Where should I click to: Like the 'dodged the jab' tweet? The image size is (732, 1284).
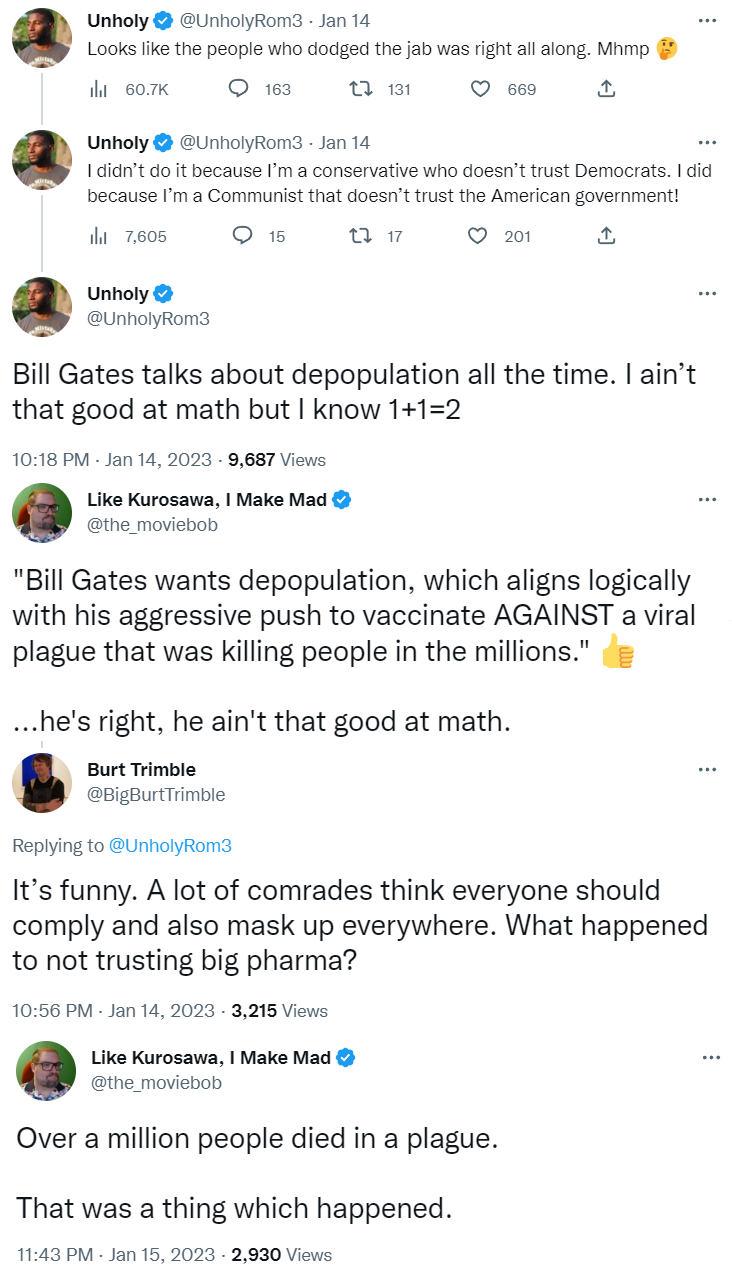tap(480, 89)
